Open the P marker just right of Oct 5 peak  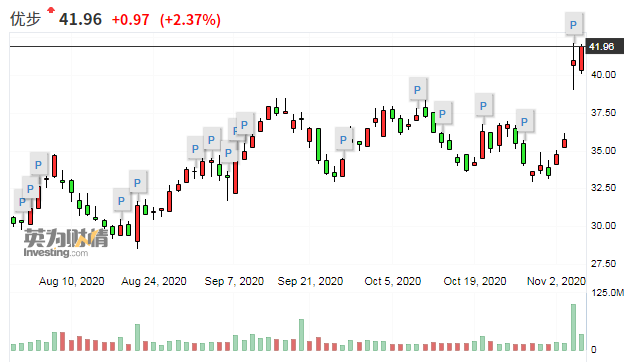(442, 114)
